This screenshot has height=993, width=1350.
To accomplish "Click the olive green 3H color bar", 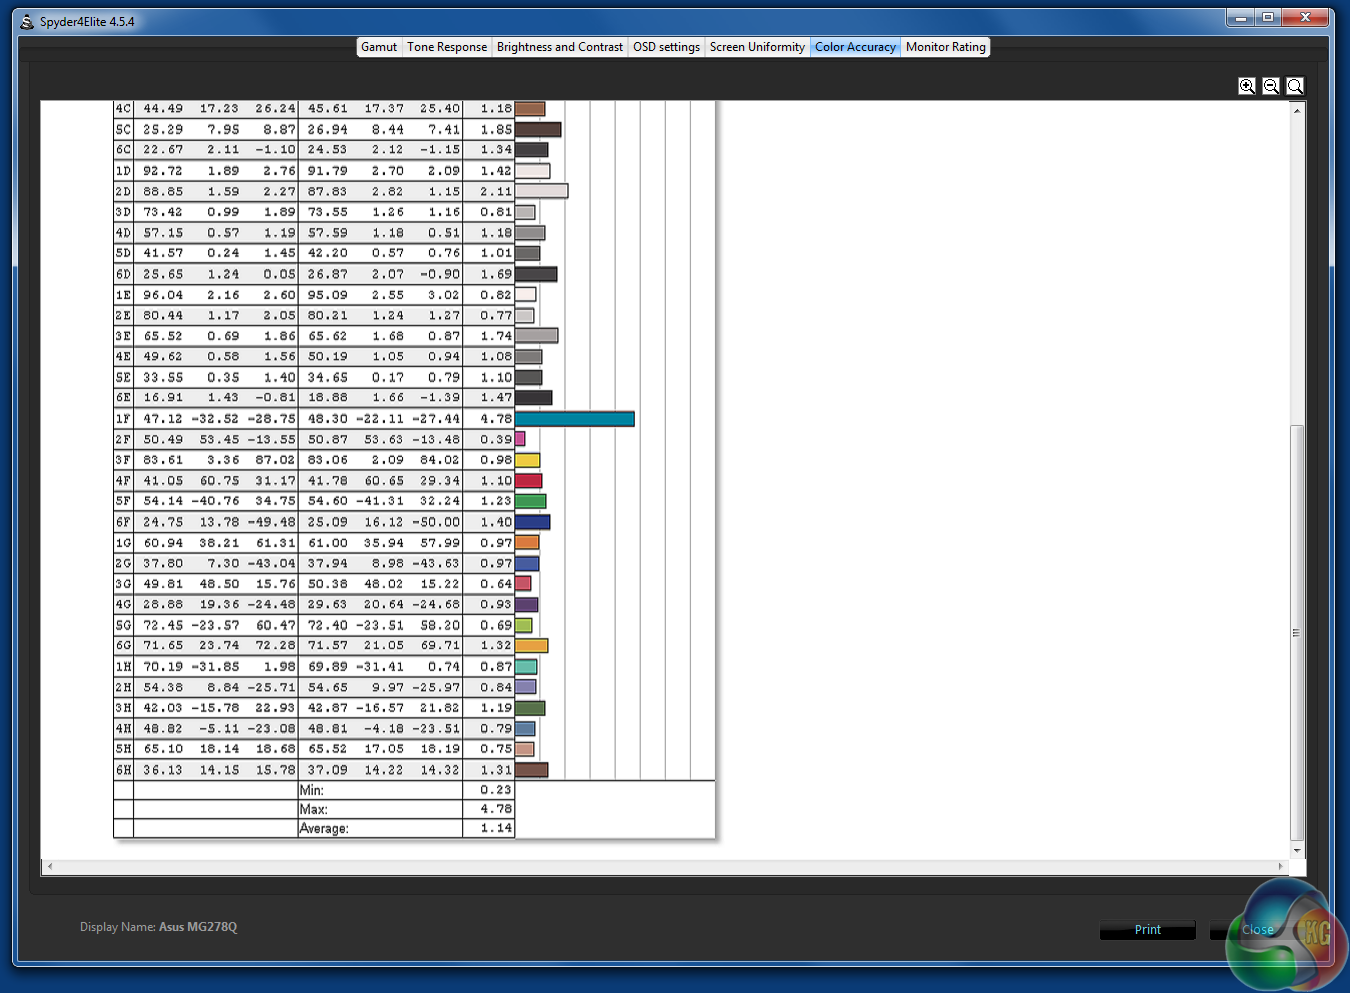I will tap(530, 708).
